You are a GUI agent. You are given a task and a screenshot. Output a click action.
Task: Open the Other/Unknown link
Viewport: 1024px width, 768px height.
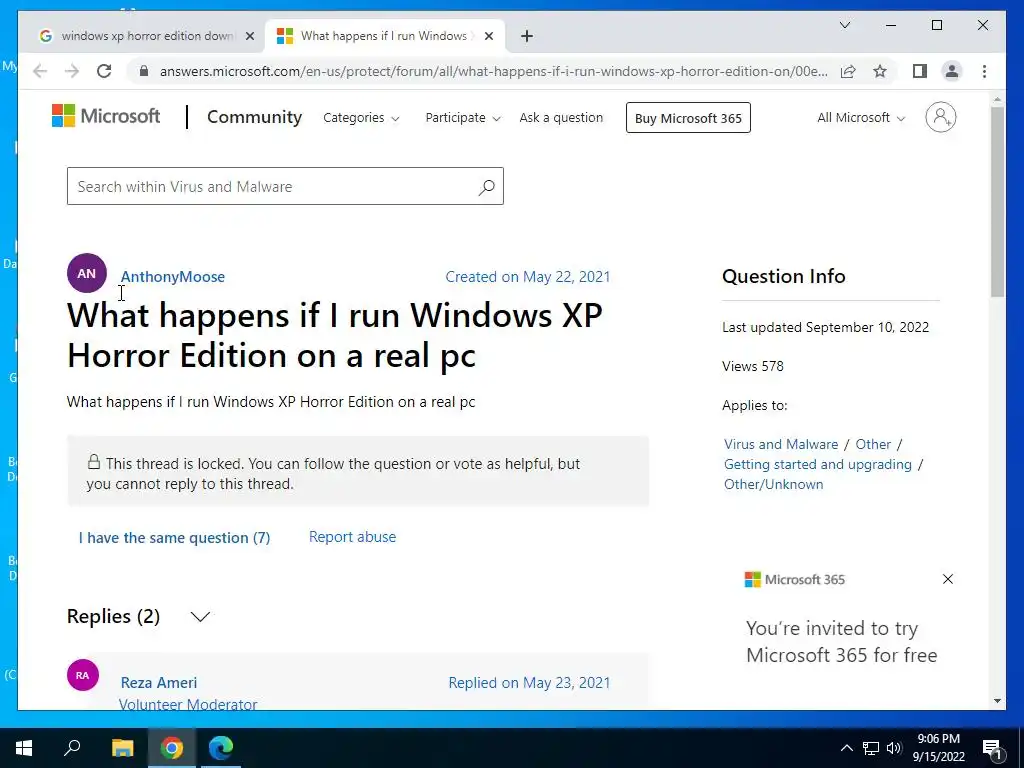click(773, 484)
